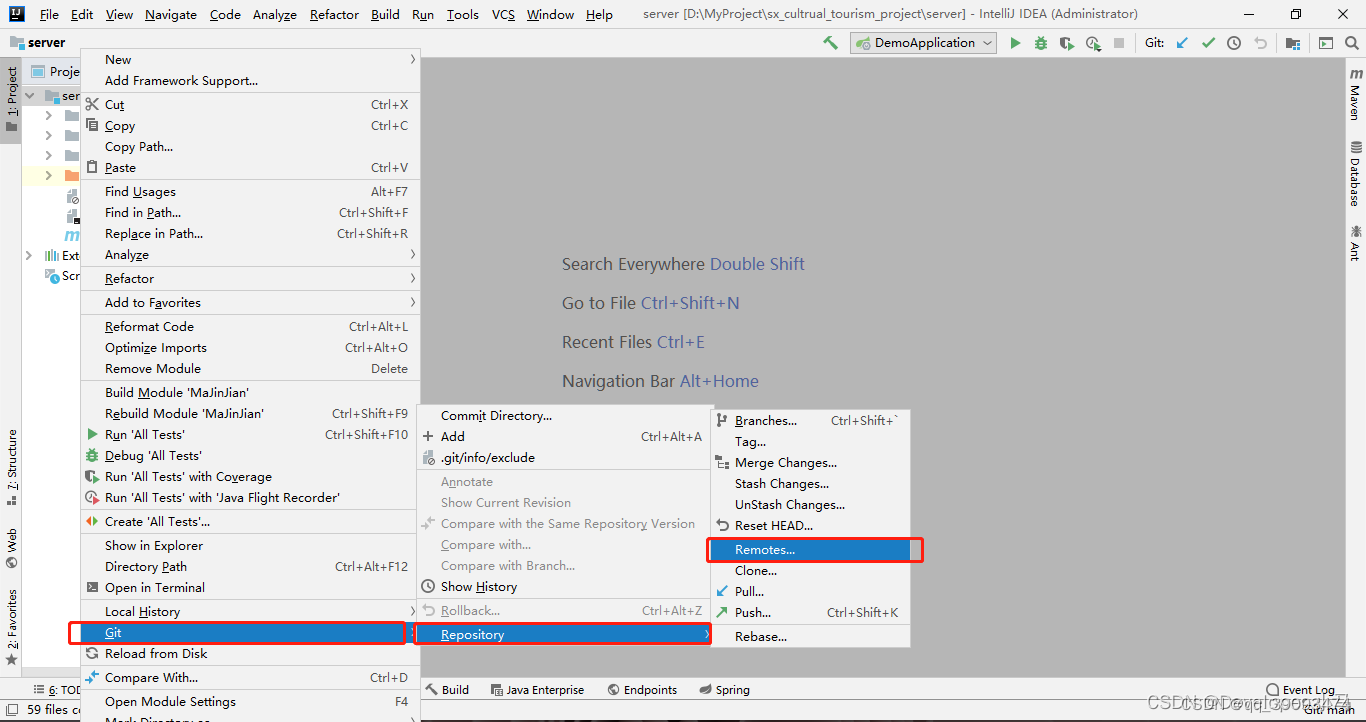
Task: Click the gray stop square icon
Action: coord(1119,43)
